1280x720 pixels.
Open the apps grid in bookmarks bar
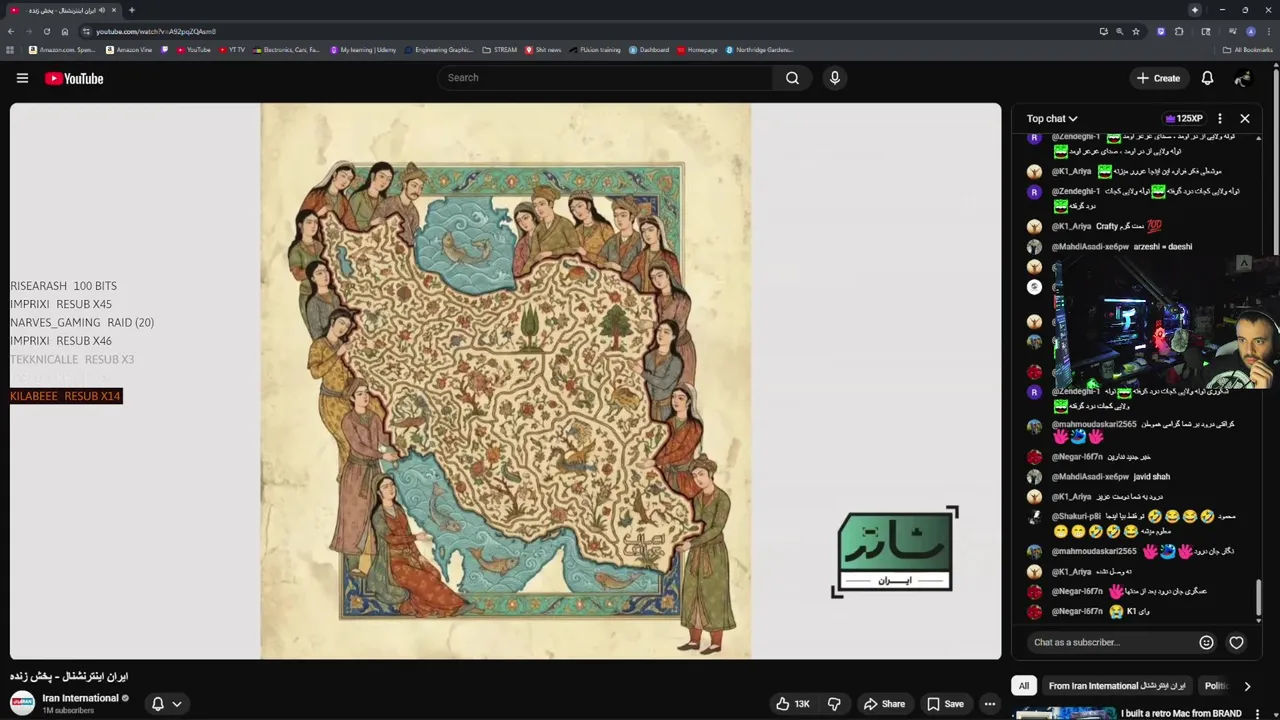coord(10,49)
